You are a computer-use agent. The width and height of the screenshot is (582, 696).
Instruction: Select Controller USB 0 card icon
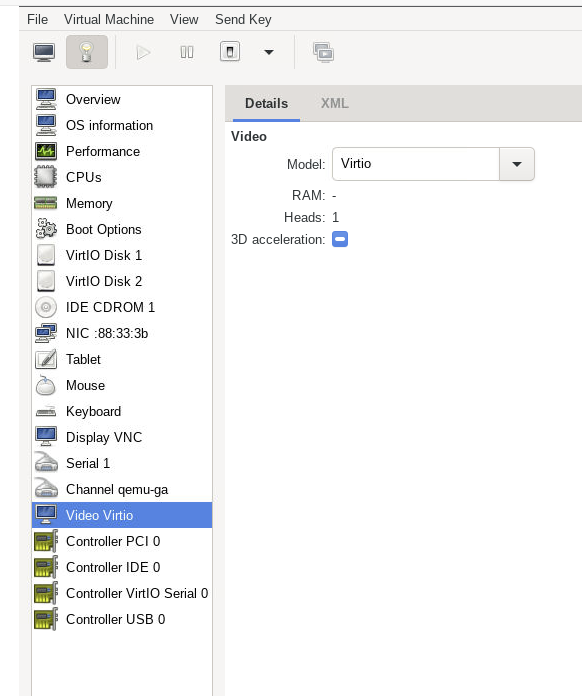pos(46,619)
